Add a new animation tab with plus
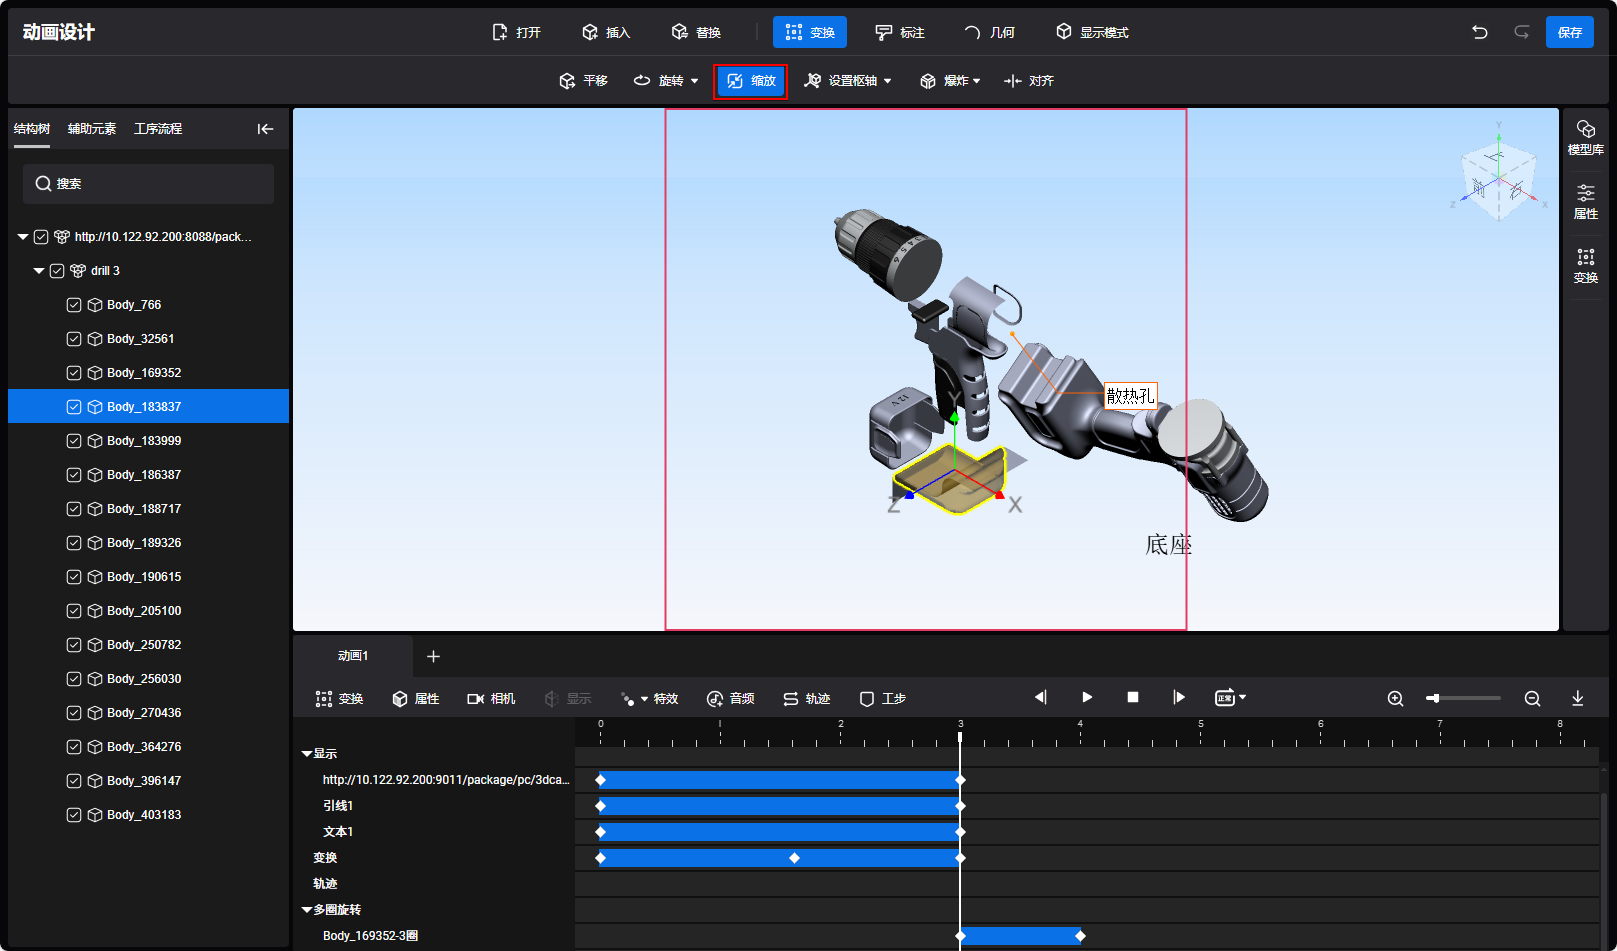Image resolution: width=1617 pixels, height=951 pixels. click(x=433, y=656)
